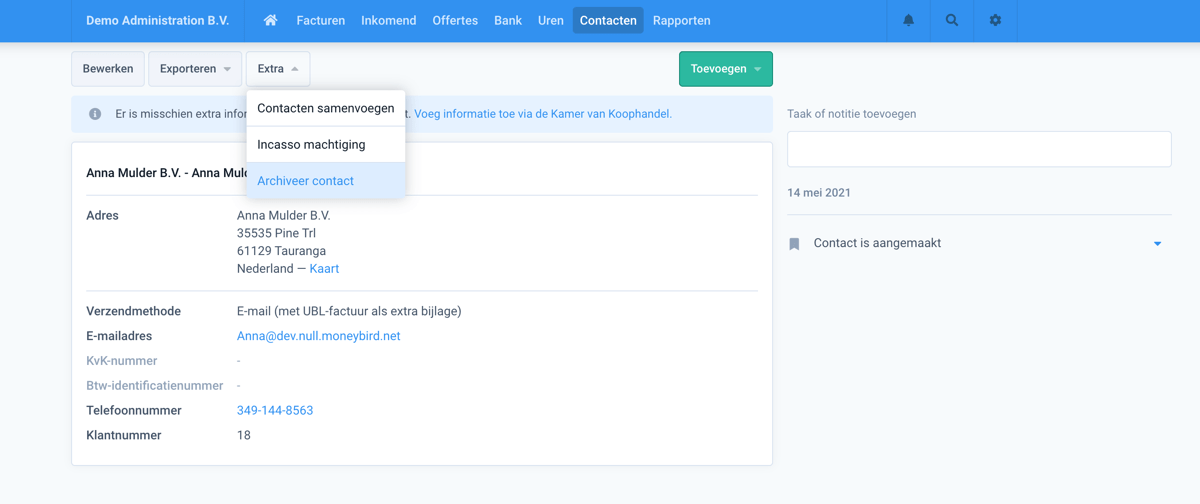Click the bookmark icon beside Contact is aangemaakt
The height and width of the screenshot is (504, 1200).
click(x=795, y=243)
